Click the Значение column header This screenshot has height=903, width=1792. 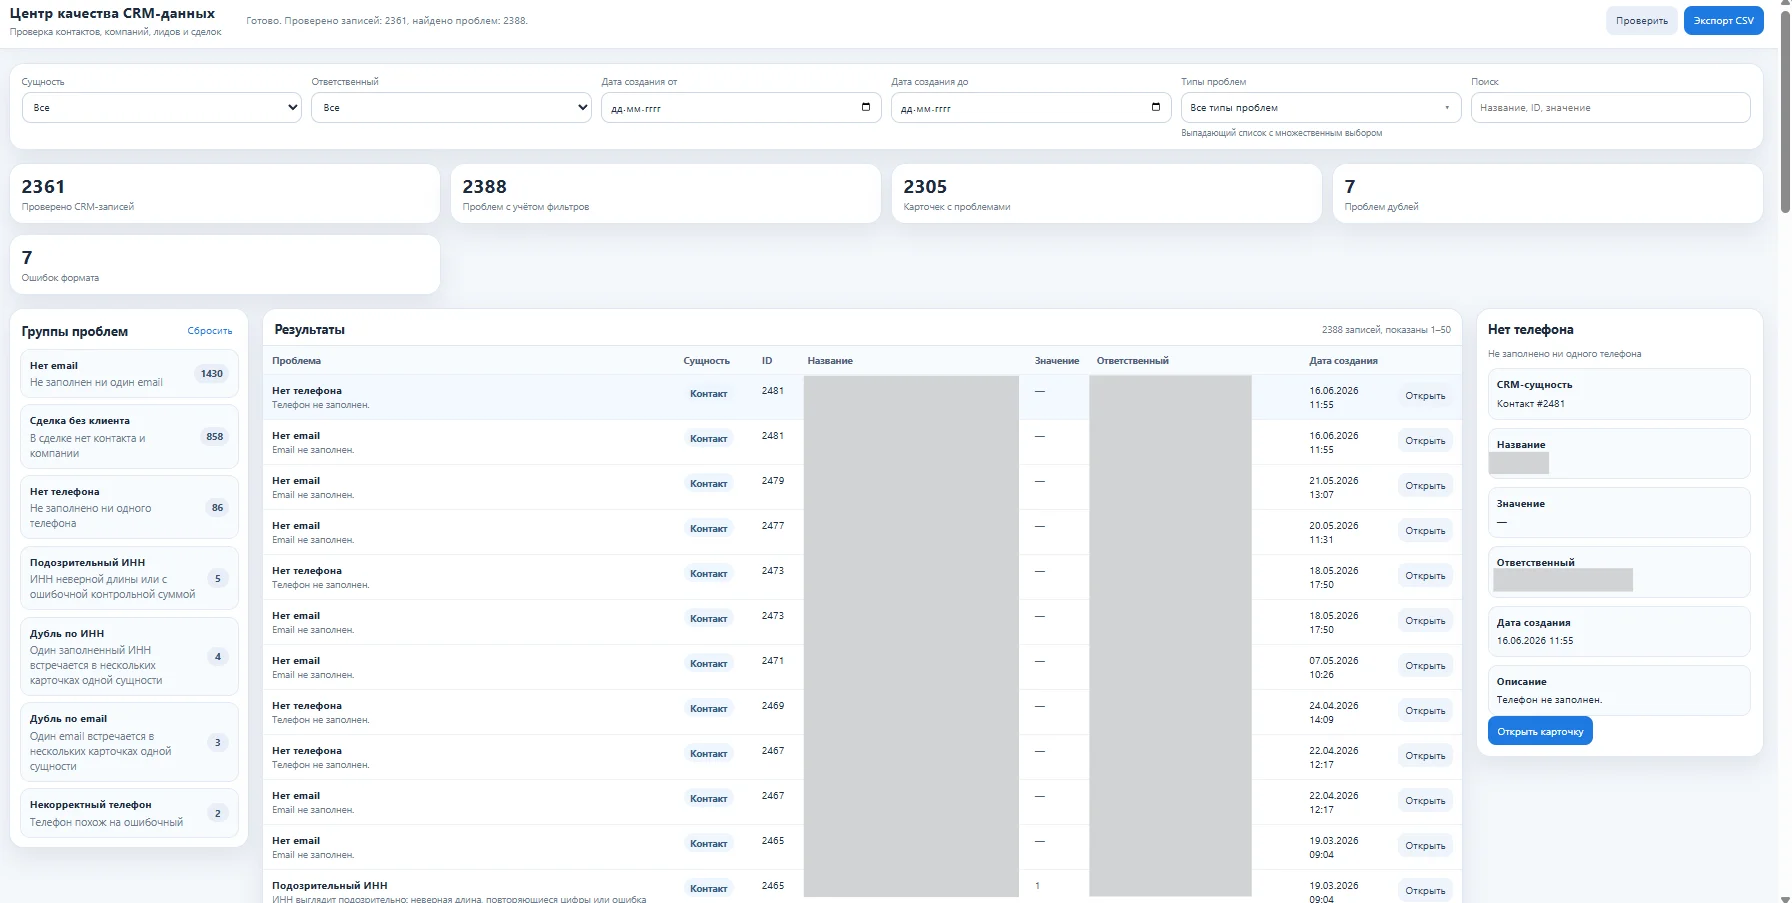1056,361
